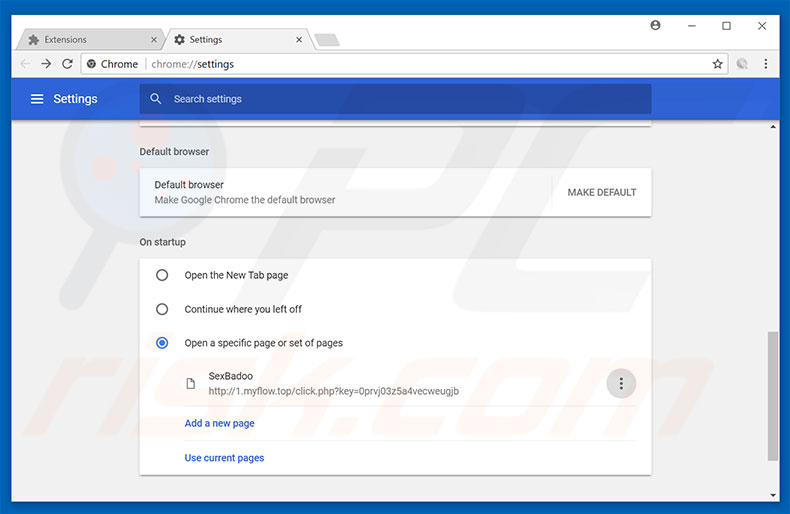790x514 pixels.
Task: Click the page icon next to SexBadoo
Action: 190,383
